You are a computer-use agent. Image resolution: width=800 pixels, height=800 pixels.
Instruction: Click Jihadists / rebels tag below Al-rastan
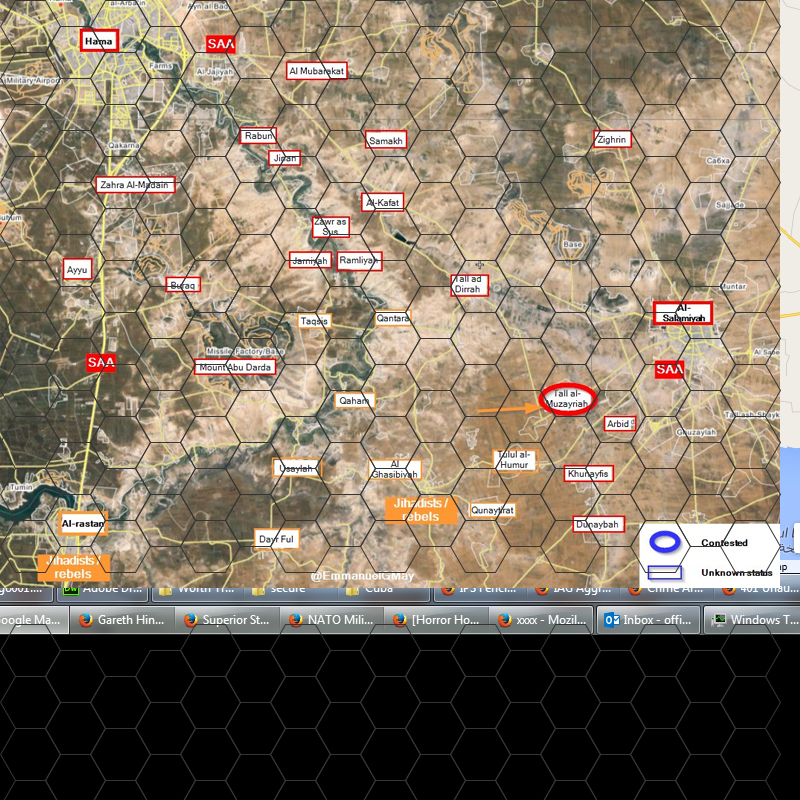[x=74, y=567]
